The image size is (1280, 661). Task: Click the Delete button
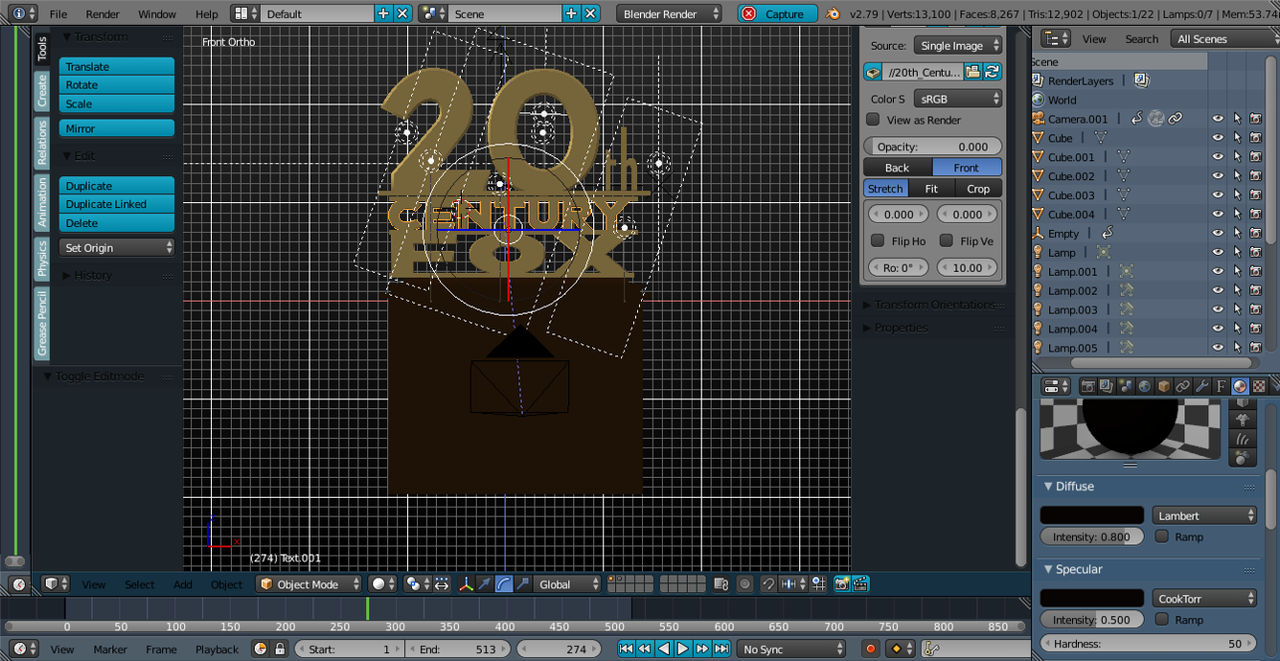[x=117, y=223]
